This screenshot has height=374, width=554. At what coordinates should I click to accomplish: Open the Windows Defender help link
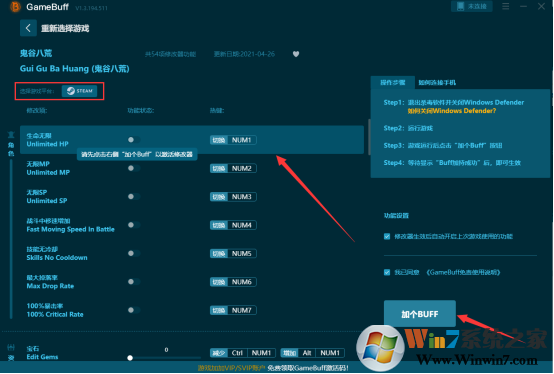coord(452,111)
